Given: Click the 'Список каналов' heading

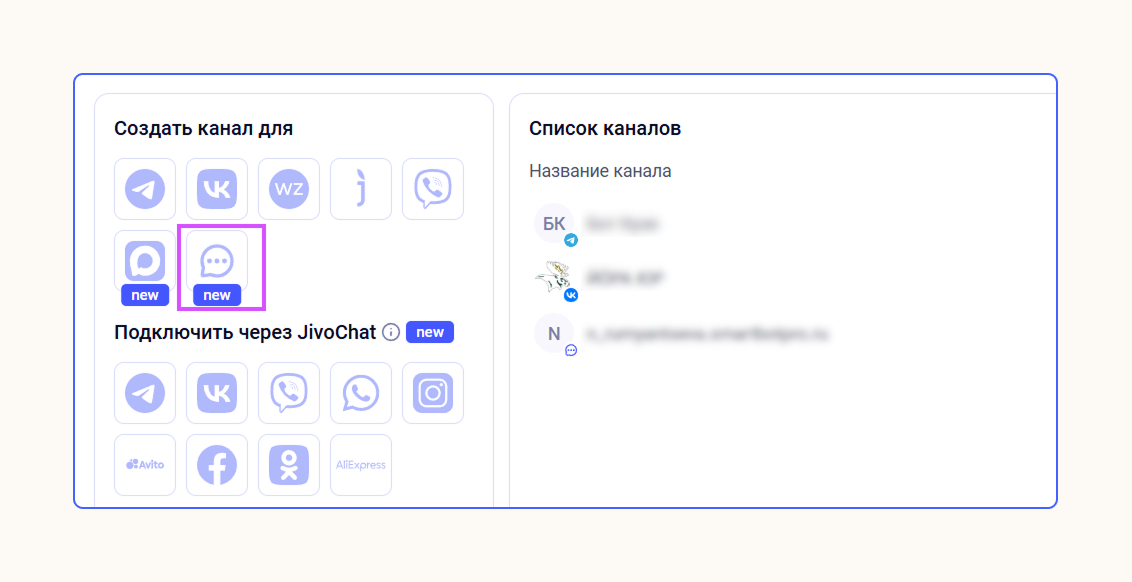Looking at the screenshot, I should coord(605,129).
